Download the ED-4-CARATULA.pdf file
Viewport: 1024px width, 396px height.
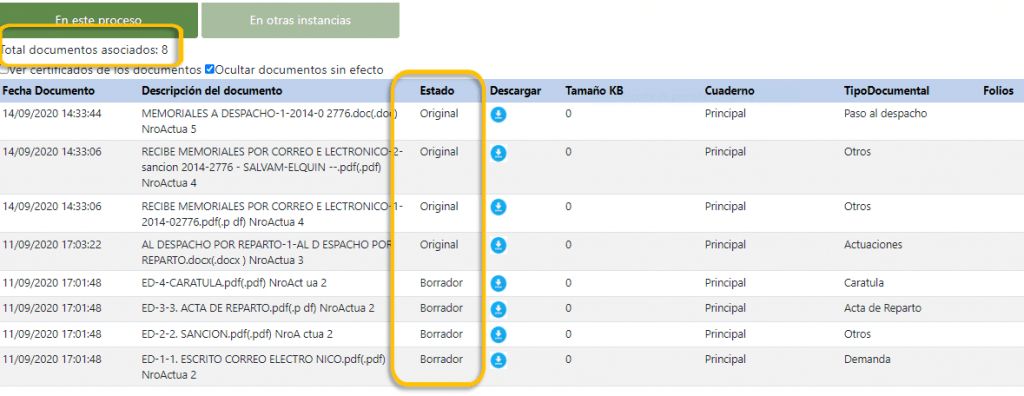point(498,284)
